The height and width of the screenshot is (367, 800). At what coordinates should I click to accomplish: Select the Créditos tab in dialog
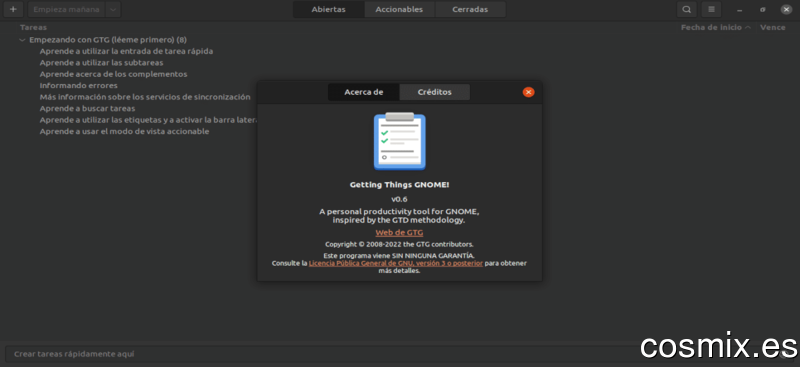(x=435, y=92)
